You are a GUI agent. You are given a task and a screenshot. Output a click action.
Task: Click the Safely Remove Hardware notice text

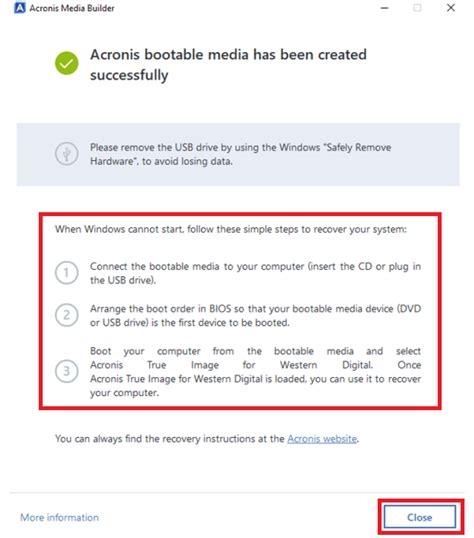(241, 154)
